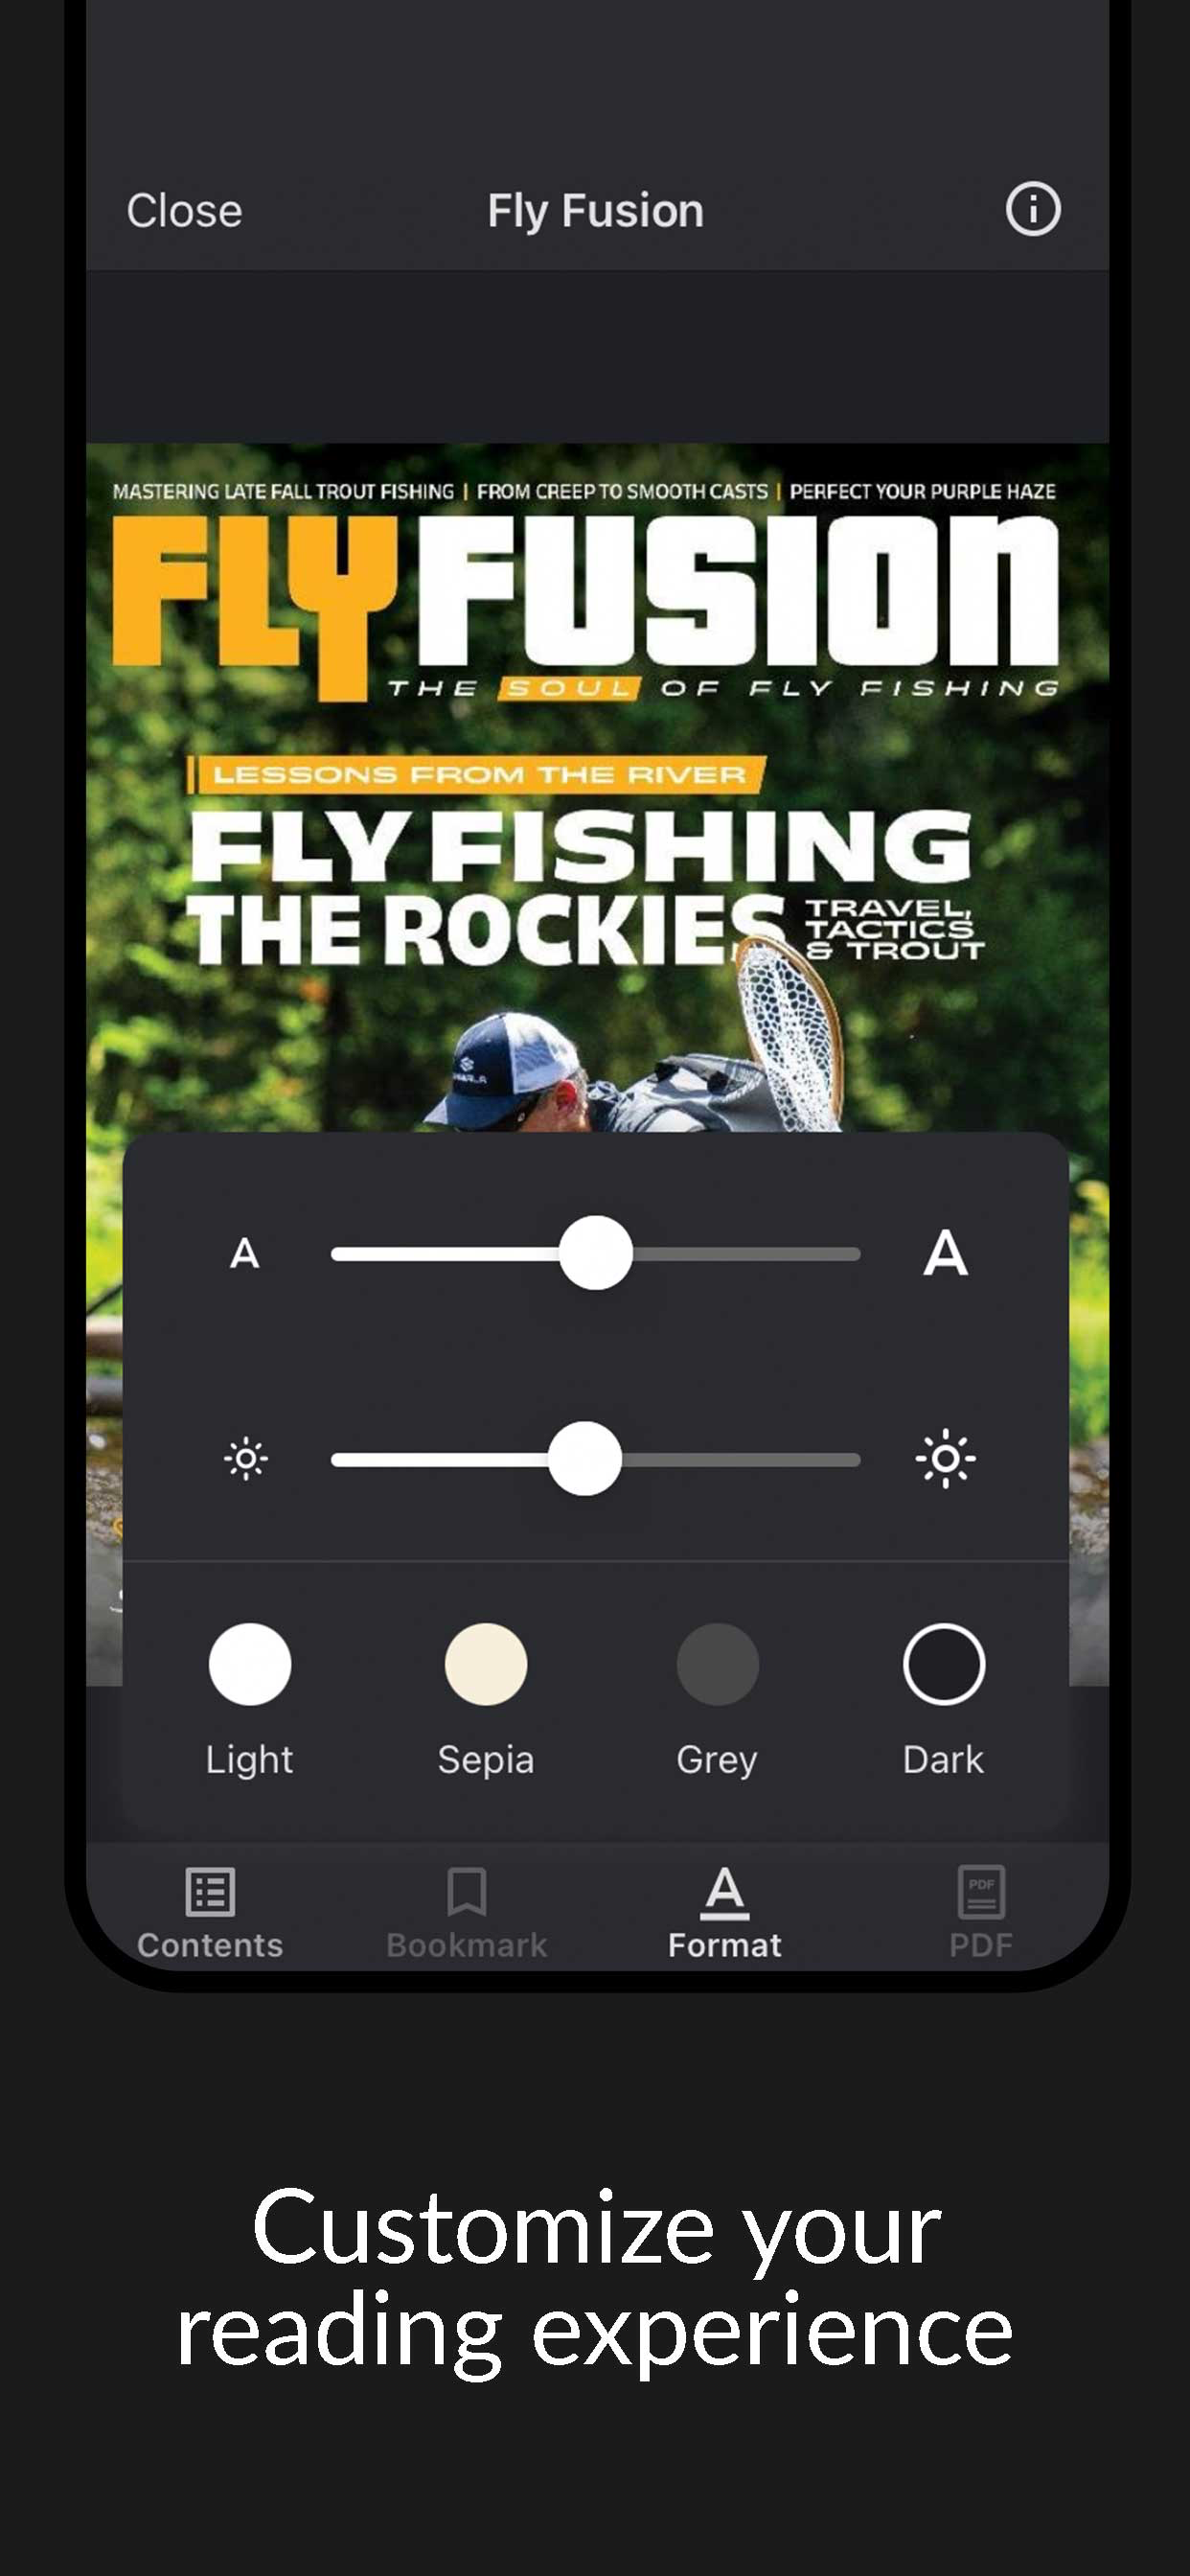Open the Contents list icon

210,1892
